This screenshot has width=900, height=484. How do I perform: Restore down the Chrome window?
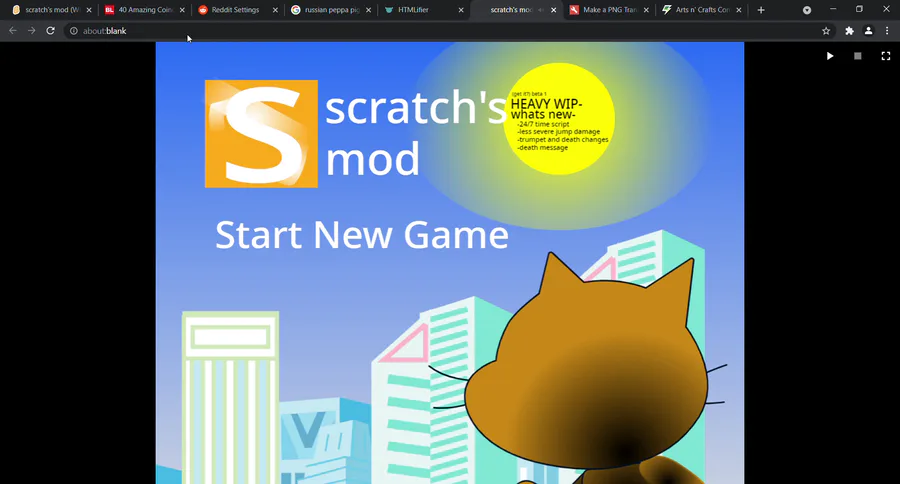tap(859, 9)
